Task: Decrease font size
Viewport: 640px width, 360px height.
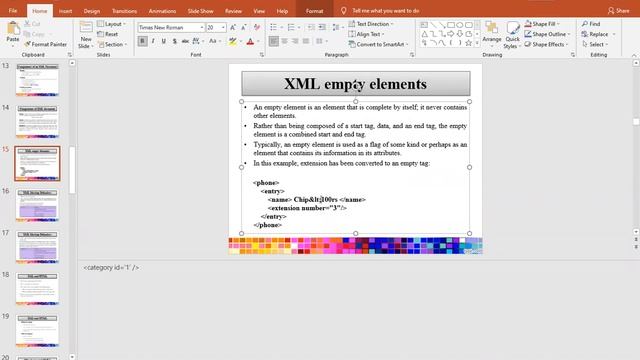Action: click(x=244, y=27)
